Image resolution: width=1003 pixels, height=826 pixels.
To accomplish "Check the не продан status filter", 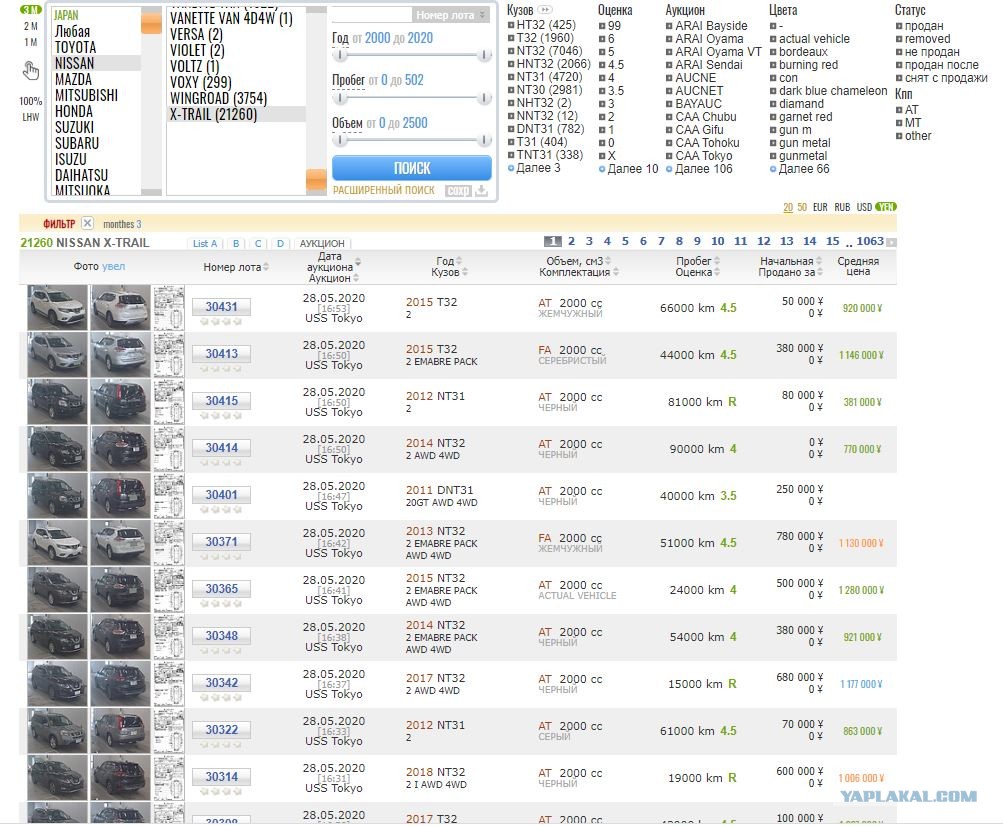I will pyautogui.click(x=899, y=52).
